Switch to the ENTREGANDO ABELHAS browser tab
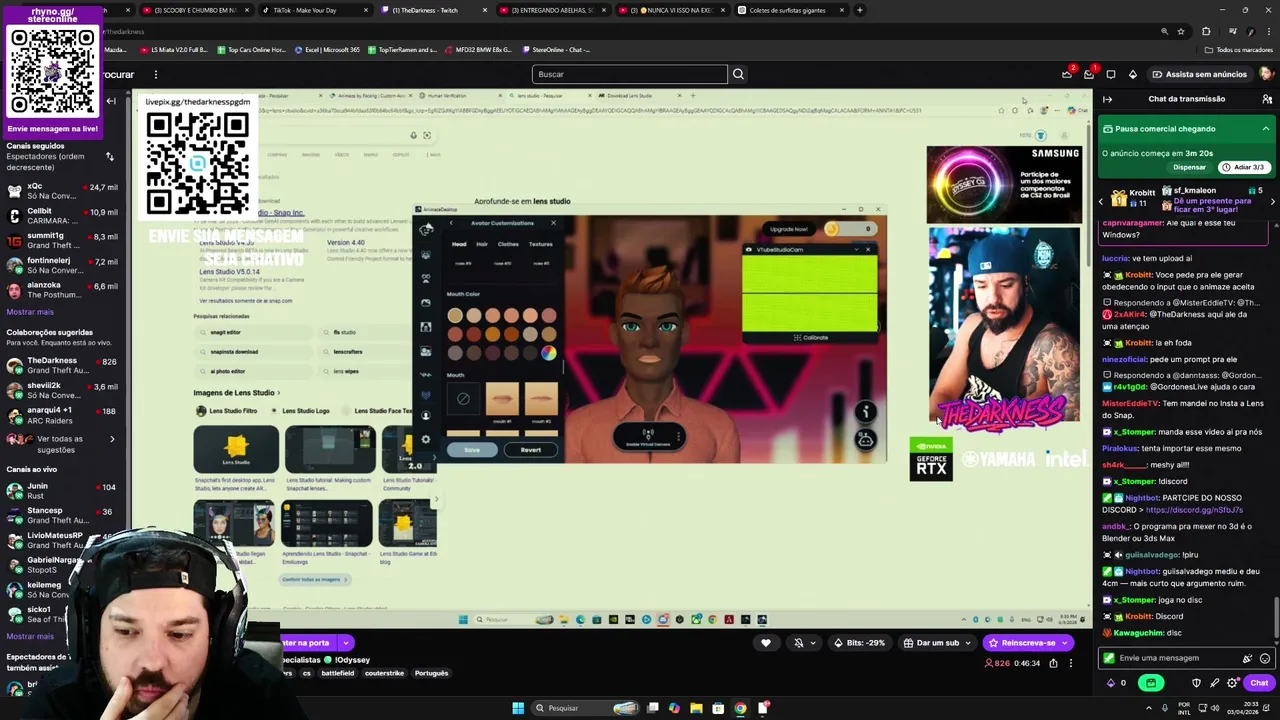Viewport: 1280px width, 720px height. (553, 10)
